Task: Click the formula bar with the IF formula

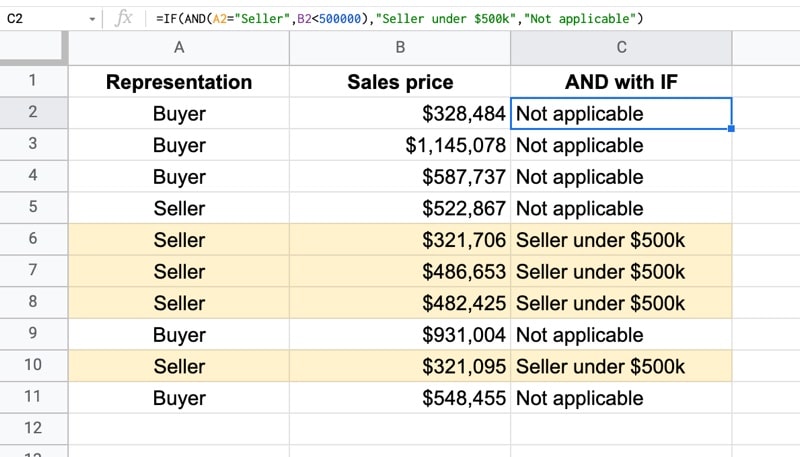Action: click(x=472, y=19)
